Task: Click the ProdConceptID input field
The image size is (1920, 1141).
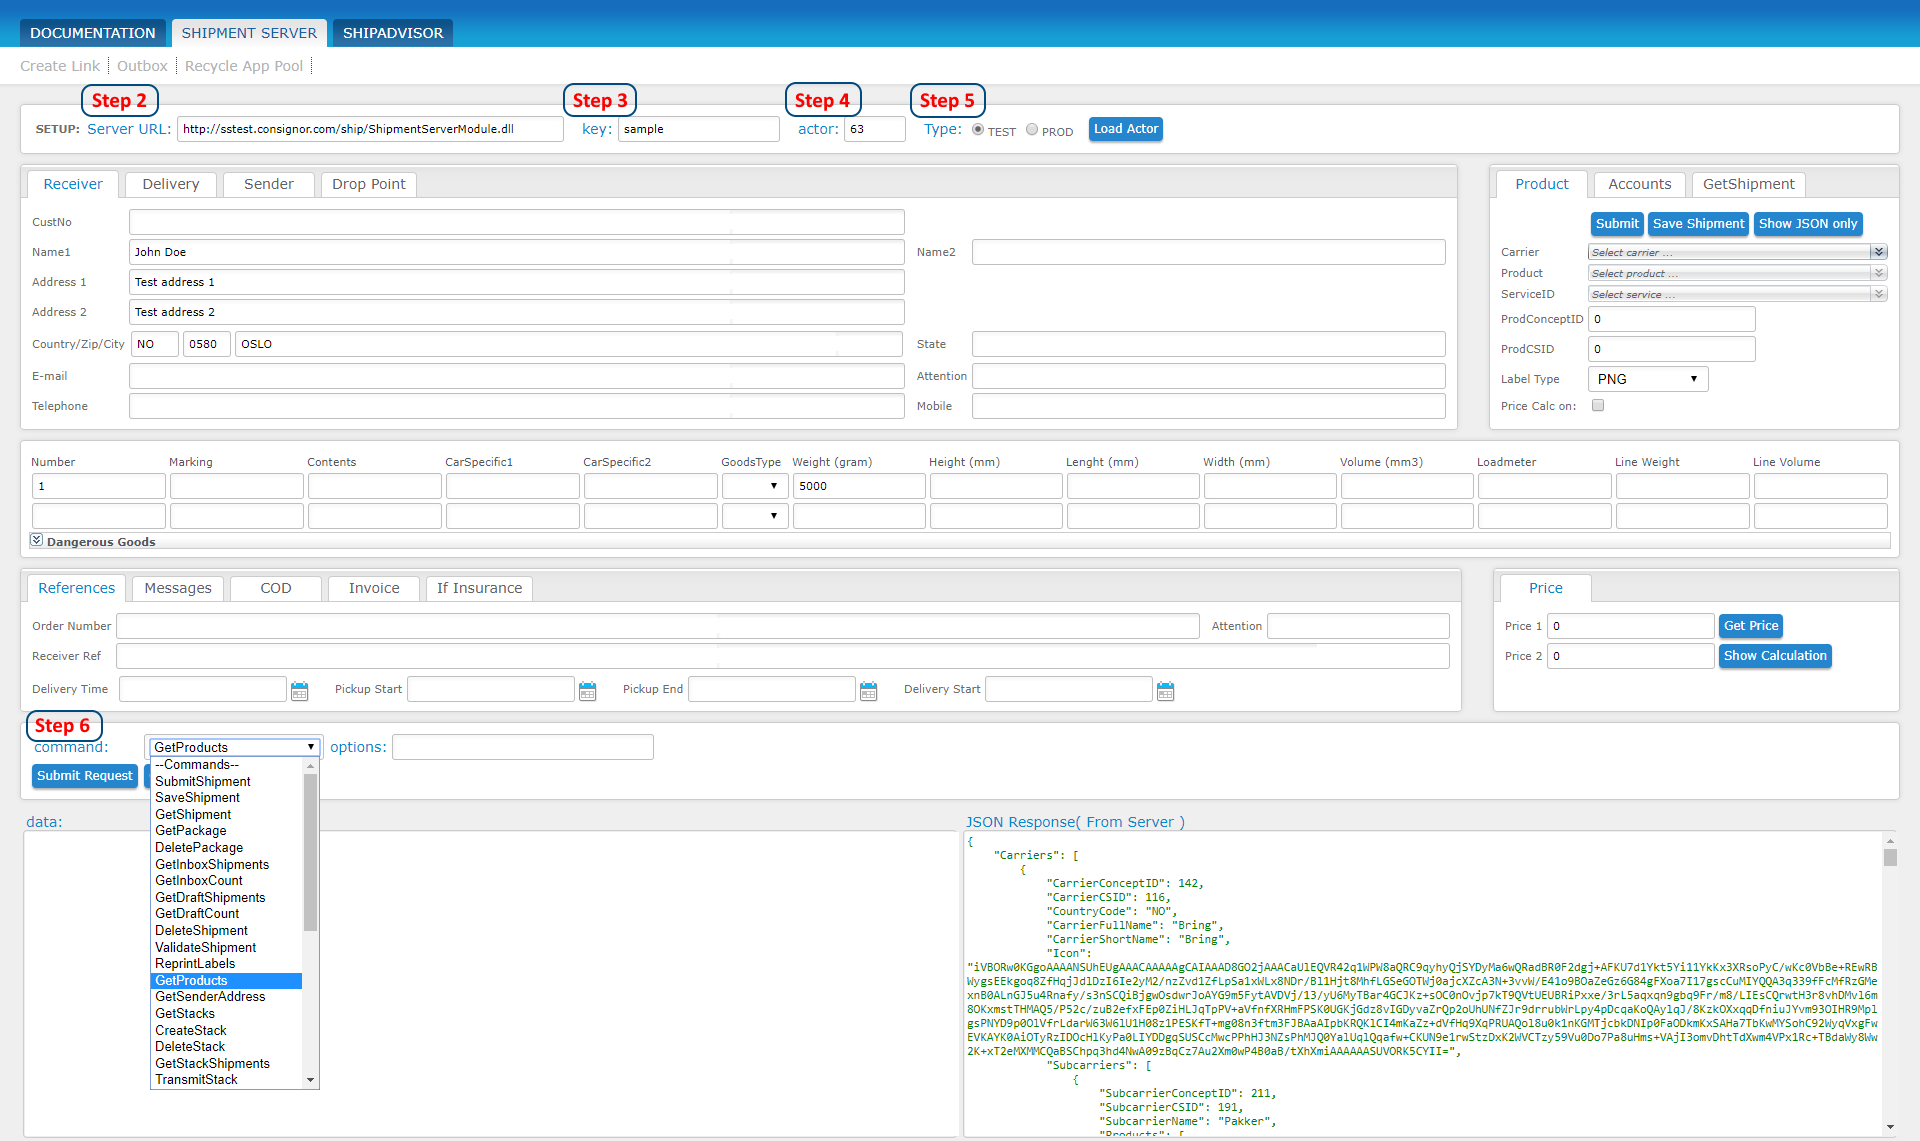Action: pos(1671,319)
